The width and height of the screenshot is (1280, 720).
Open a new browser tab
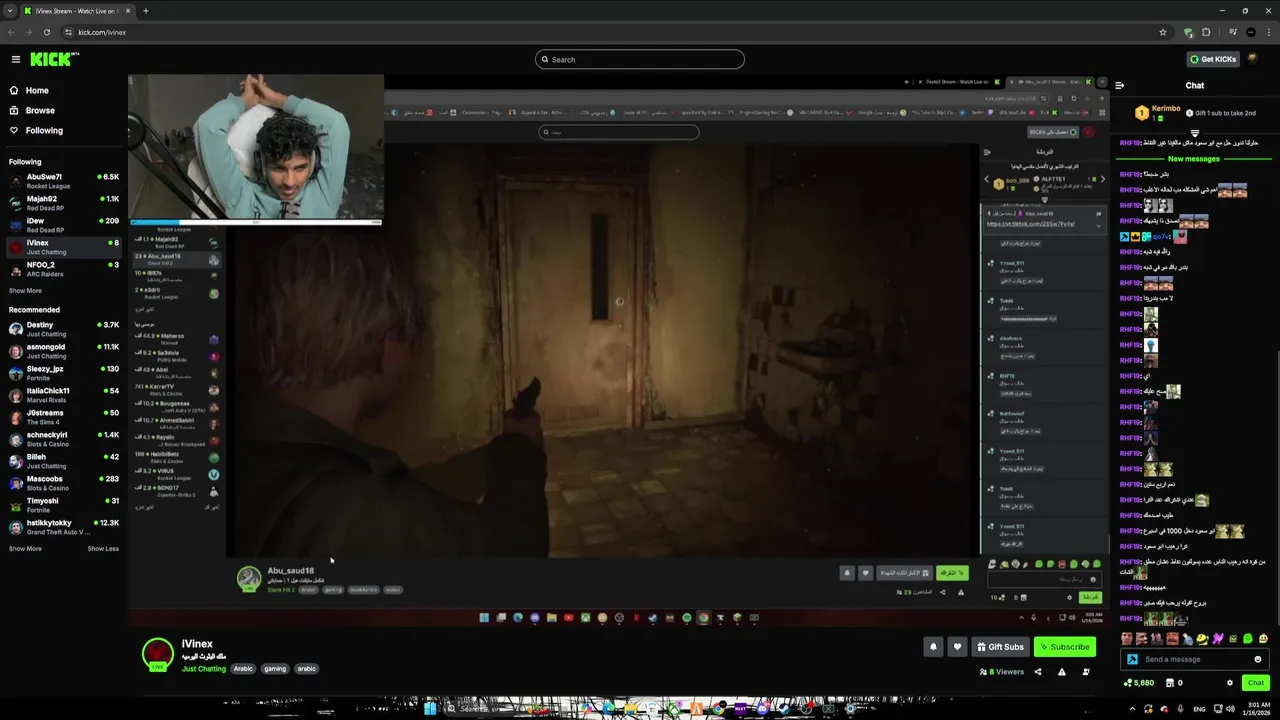pyautogui.click(x=146, y=11)
